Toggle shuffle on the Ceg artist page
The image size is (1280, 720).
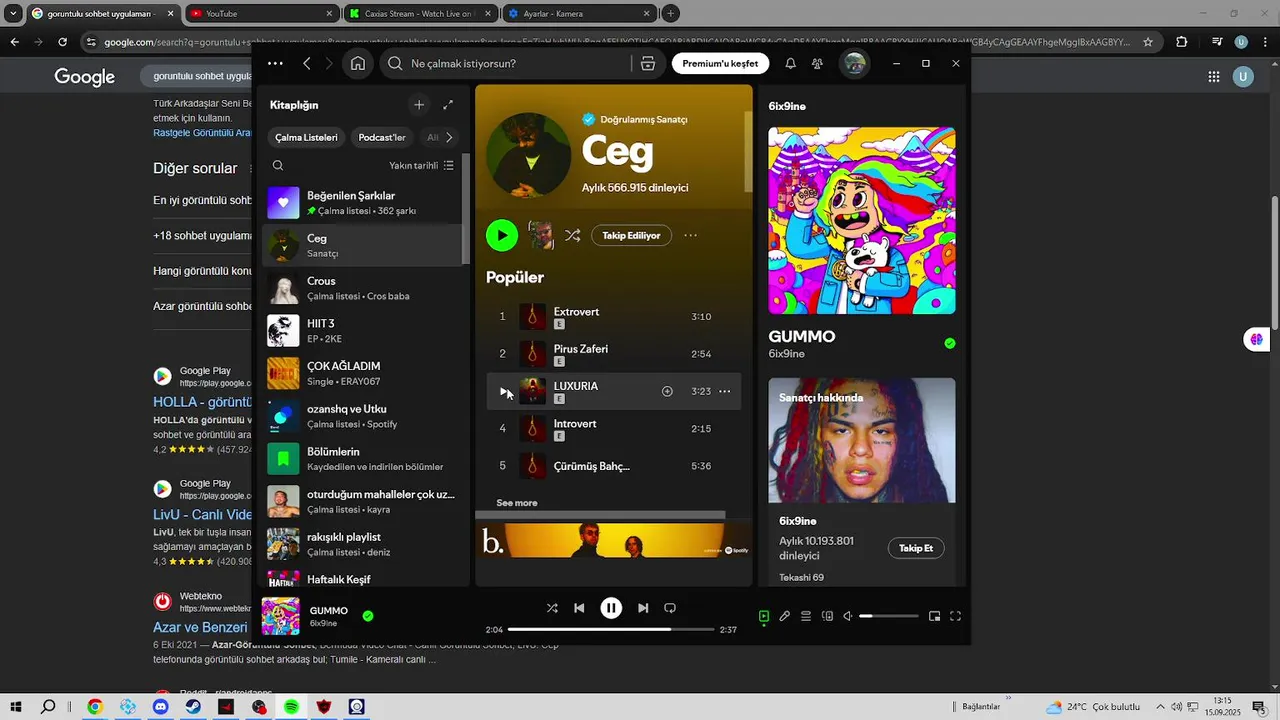click(572, 236)
